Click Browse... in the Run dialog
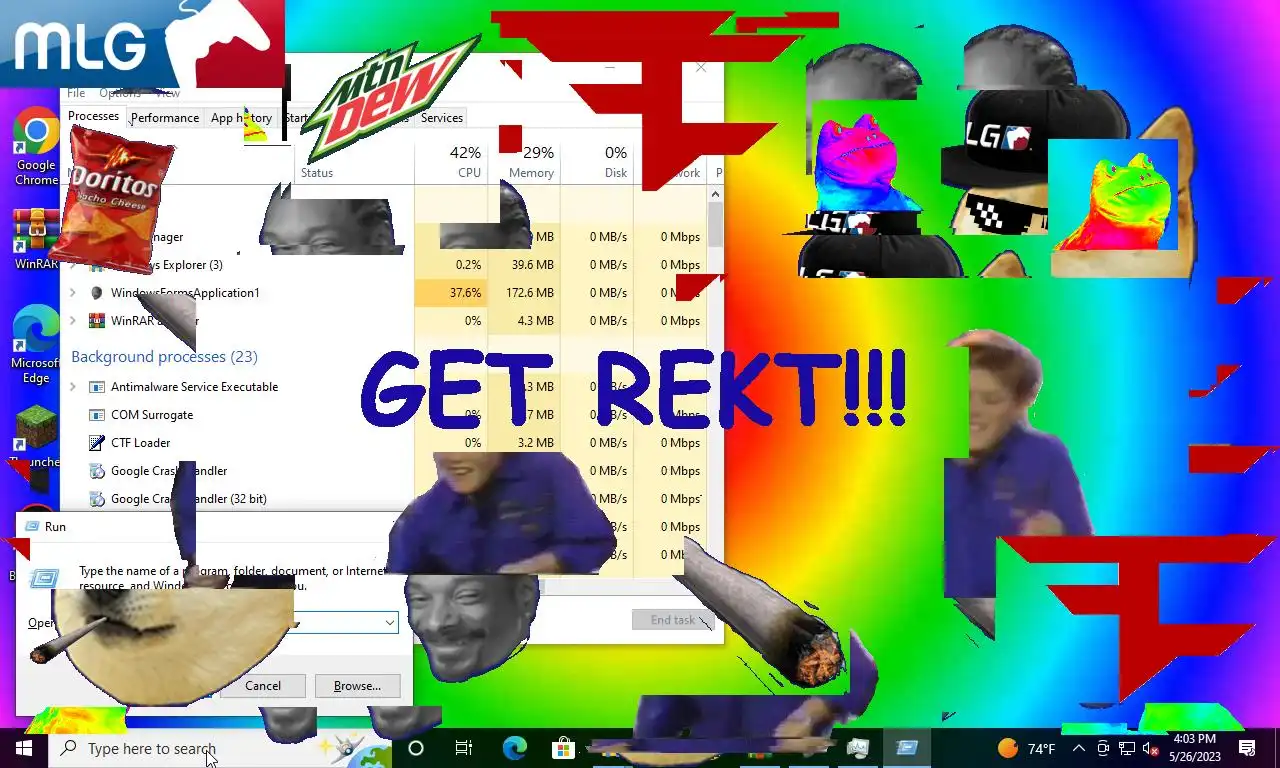Viewport: 1280px width, 768px height. coord(357,686)
